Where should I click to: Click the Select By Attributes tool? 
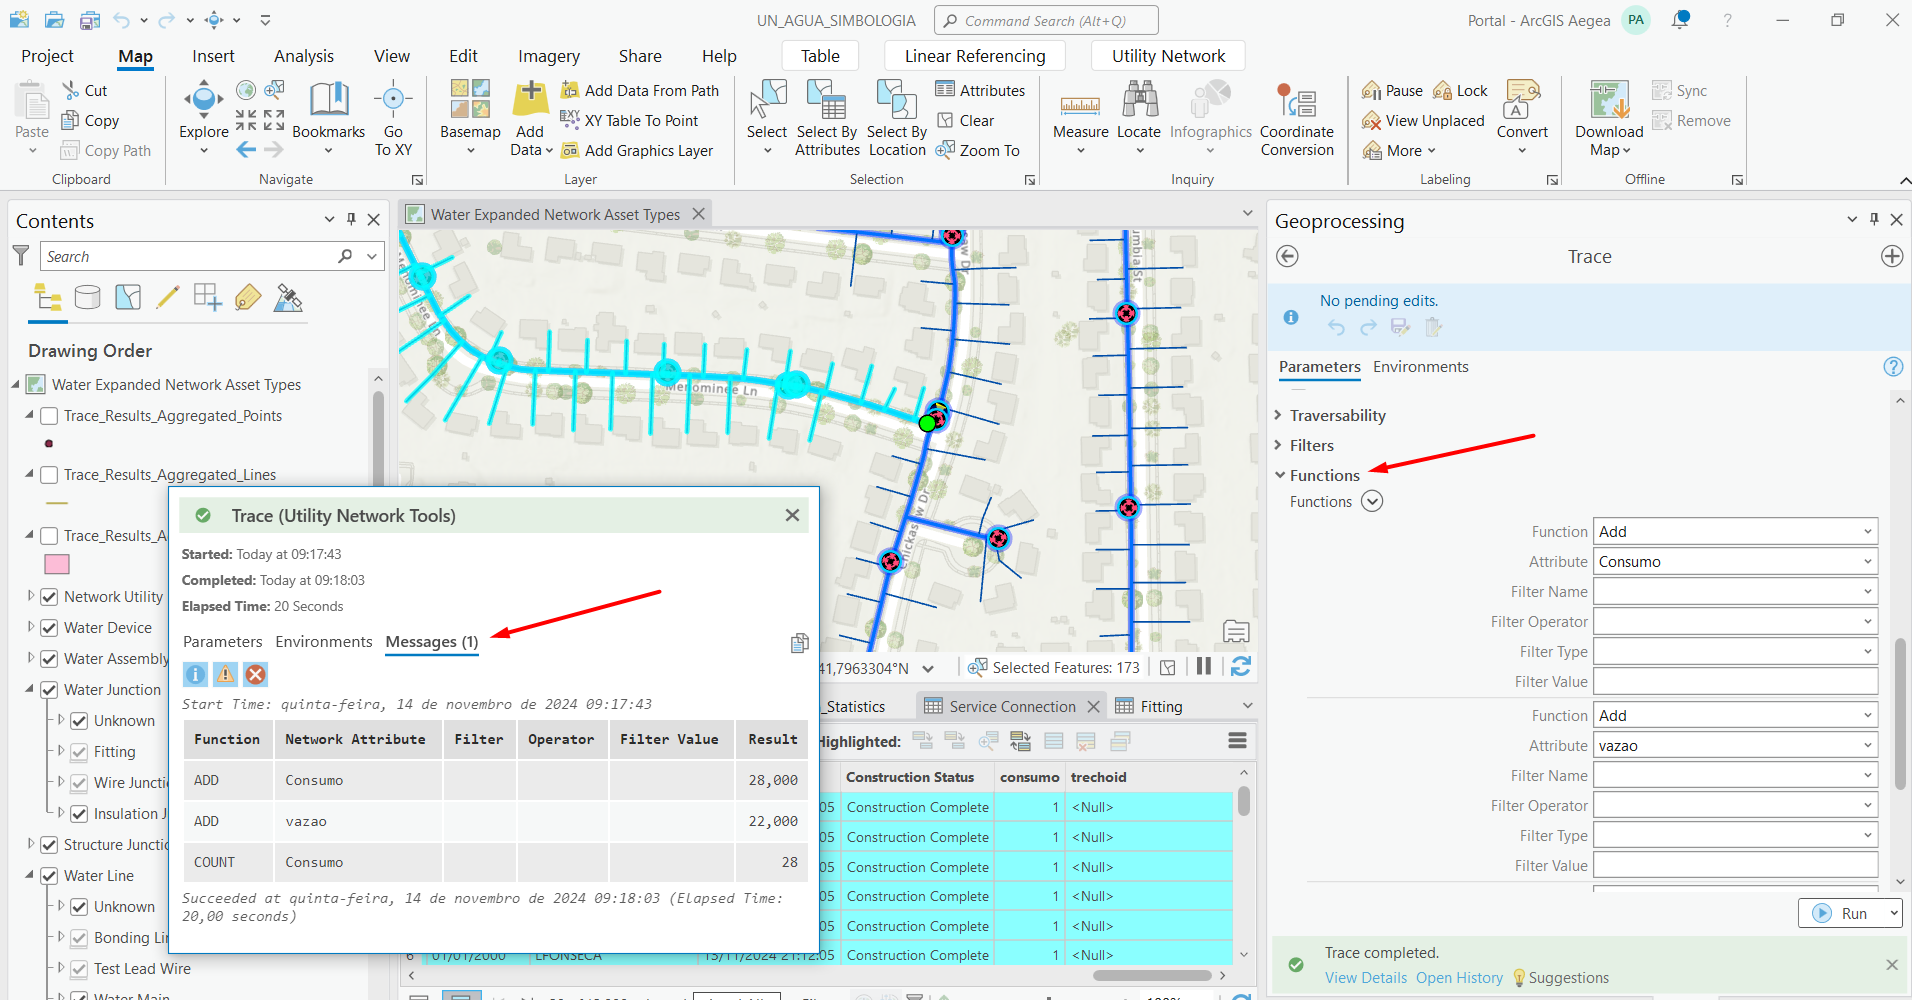pyautogui.click(x=827, y=118)
